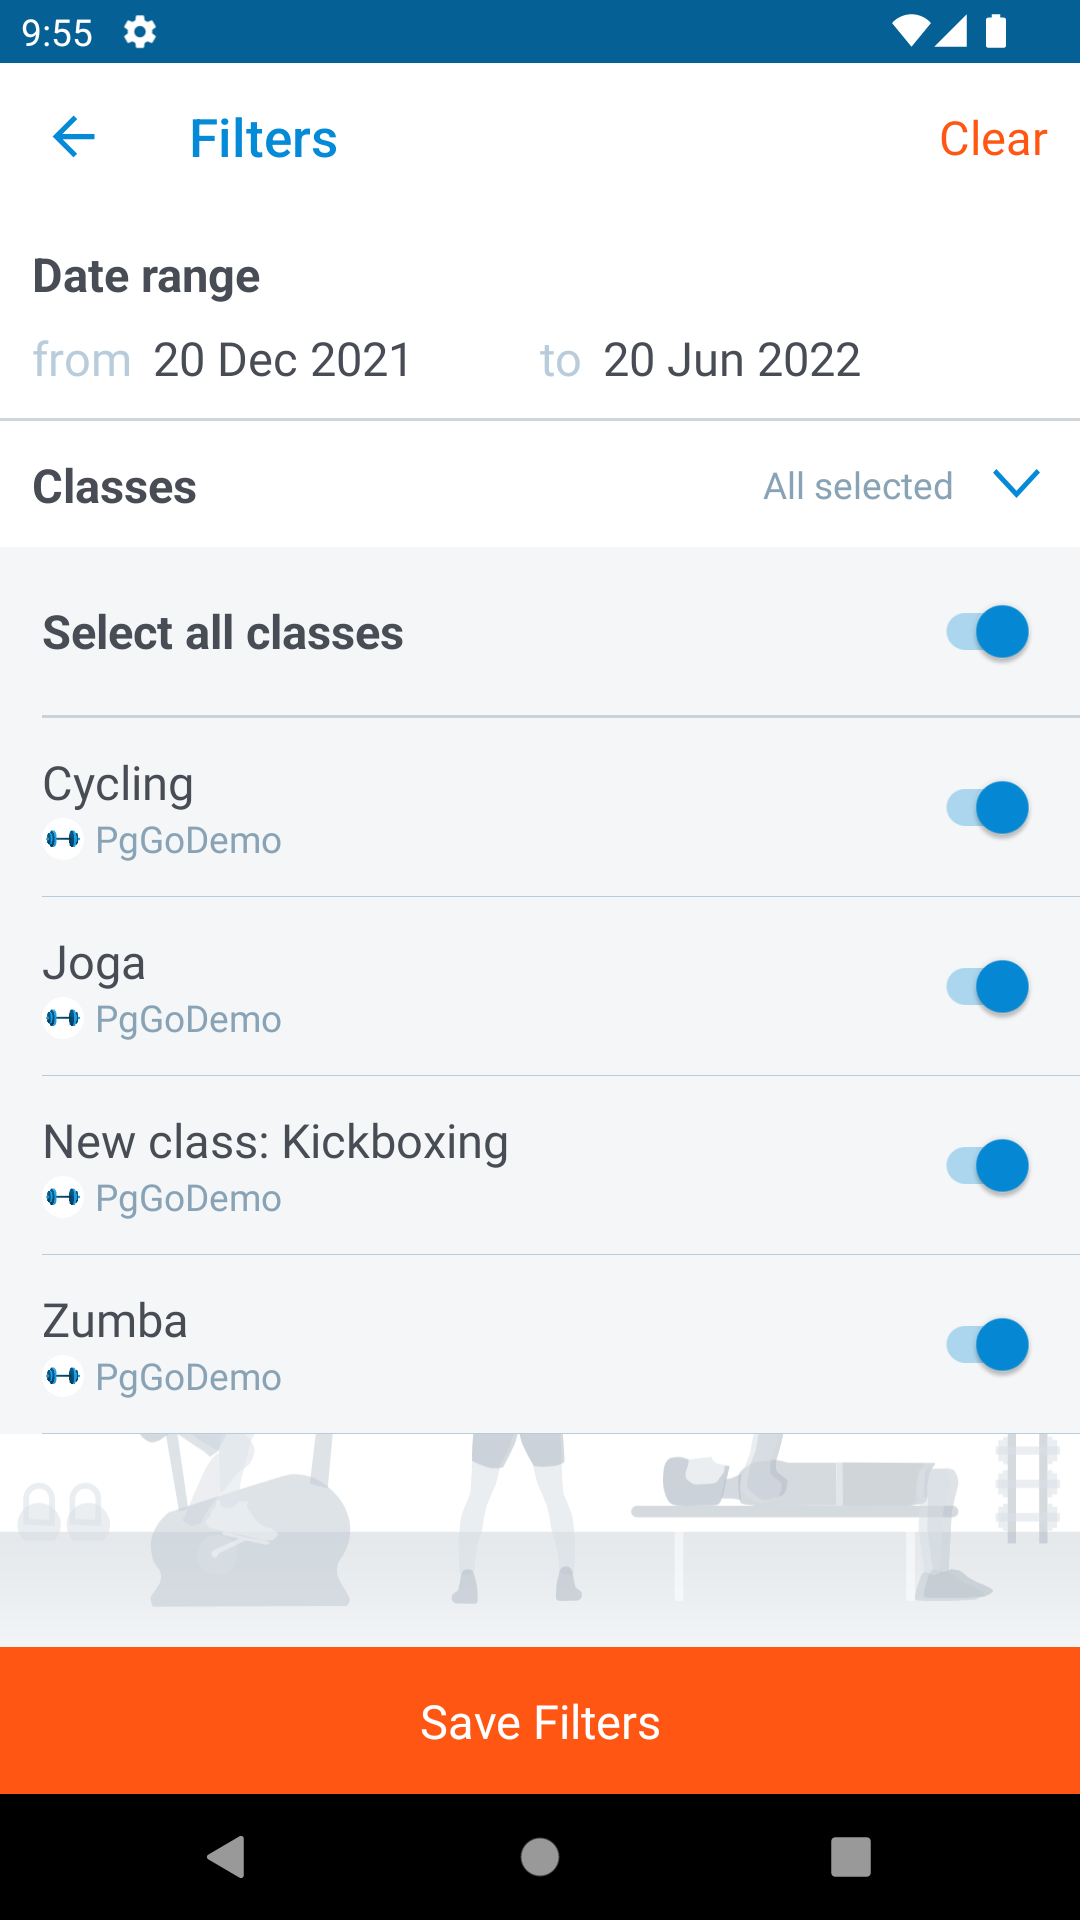Toggle the Zumba class switch

pyautogui.click(x=987, y=1345)
